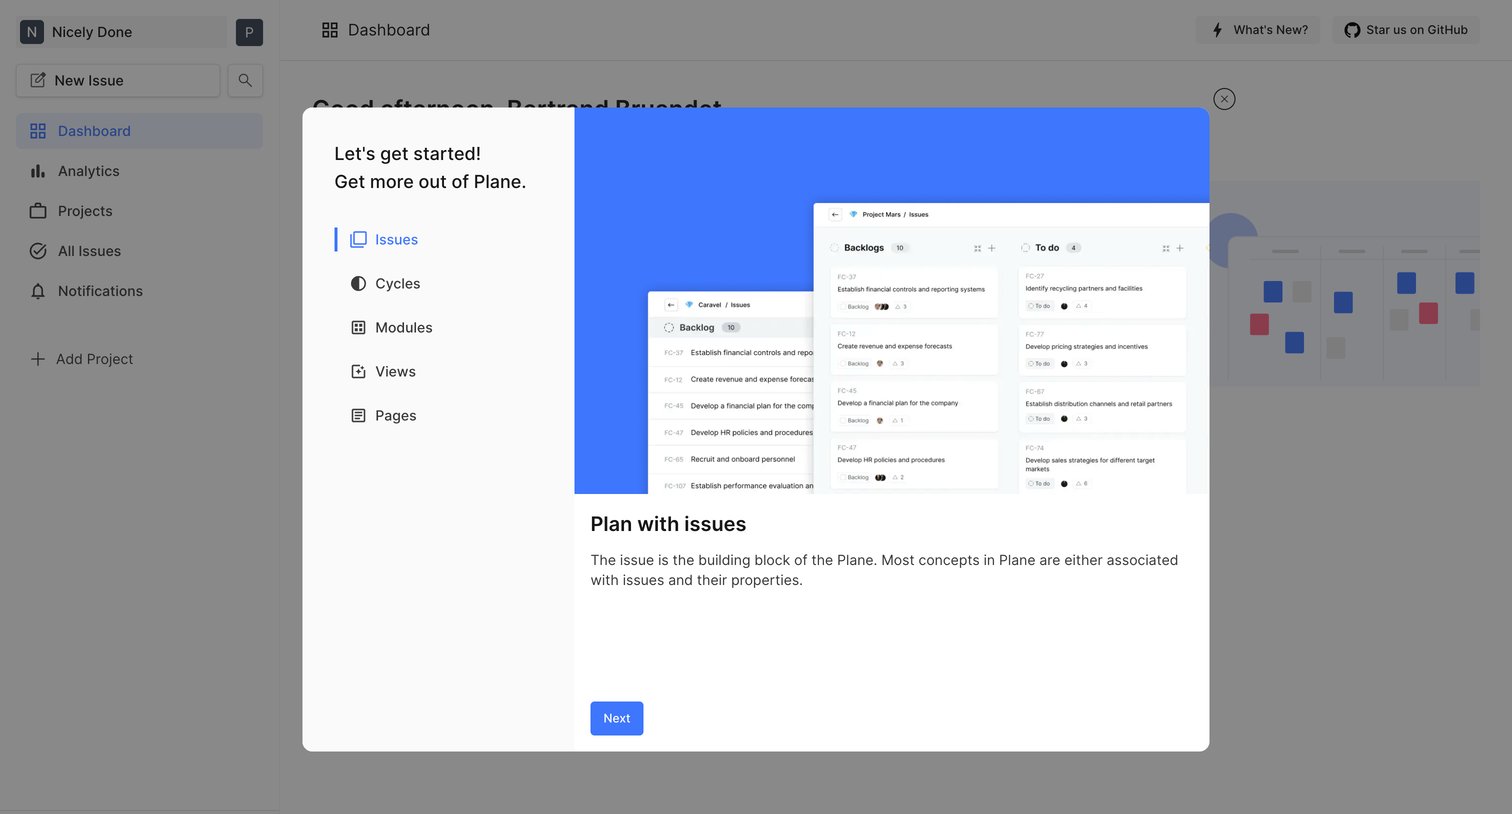Viewport: 1512px width, 814px height.
Task: Click the Notifications bell icon
Action: (x=38, y=291)
